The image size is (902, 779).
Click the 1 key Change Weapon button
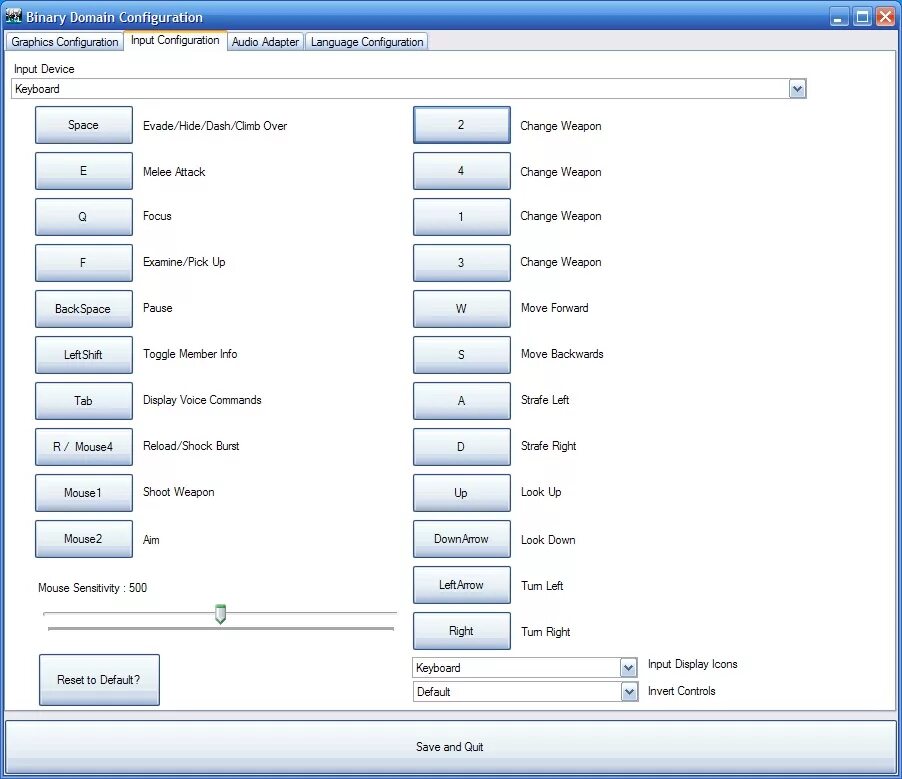[x=461, y=217]
